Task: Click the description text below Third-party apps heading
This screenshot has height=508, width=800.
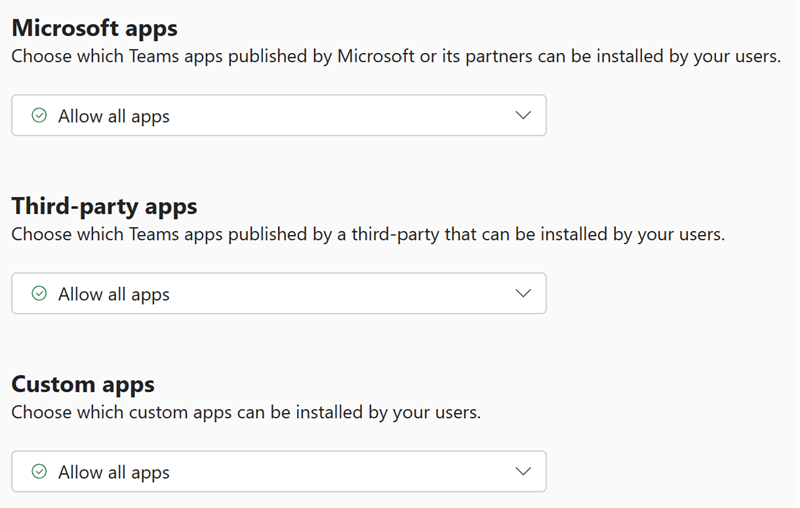Action: [368, 235]
